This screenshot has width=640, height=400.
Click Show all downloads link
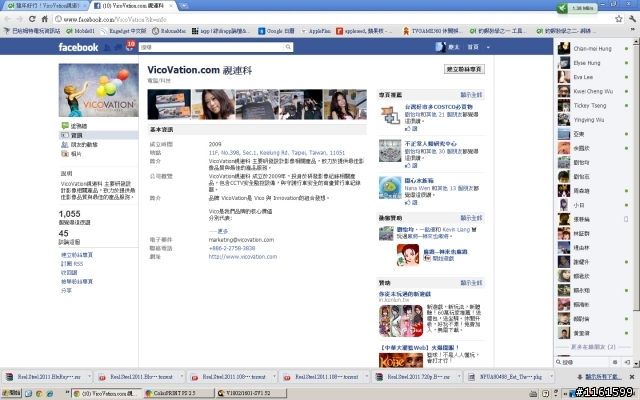[600, 377]
